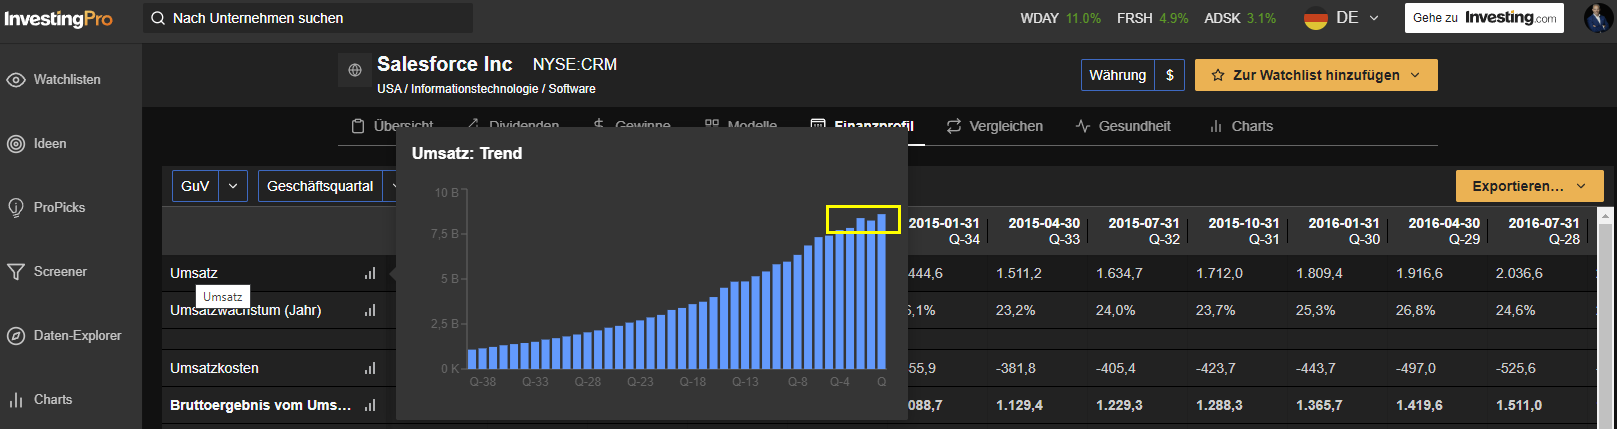Open the sidebar Charts bar icon
The image size is (1617, 429).
16,400
